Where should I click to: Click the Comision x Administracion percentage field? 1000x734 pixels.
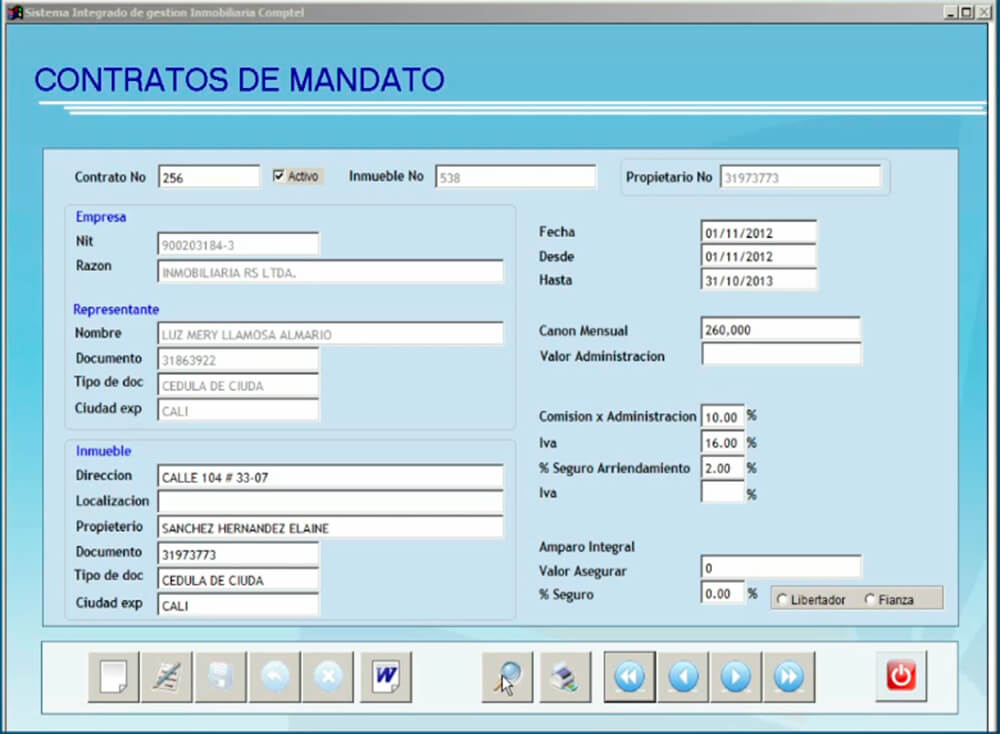723,417
